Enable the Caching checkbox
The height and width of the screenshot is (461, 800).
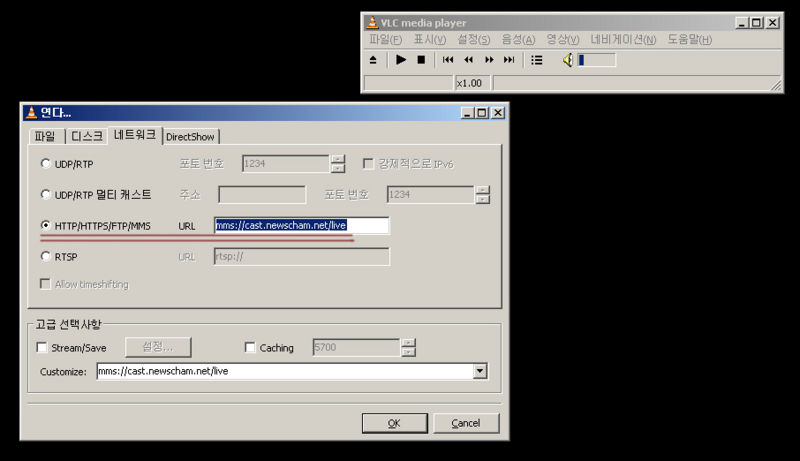(250, 347)
